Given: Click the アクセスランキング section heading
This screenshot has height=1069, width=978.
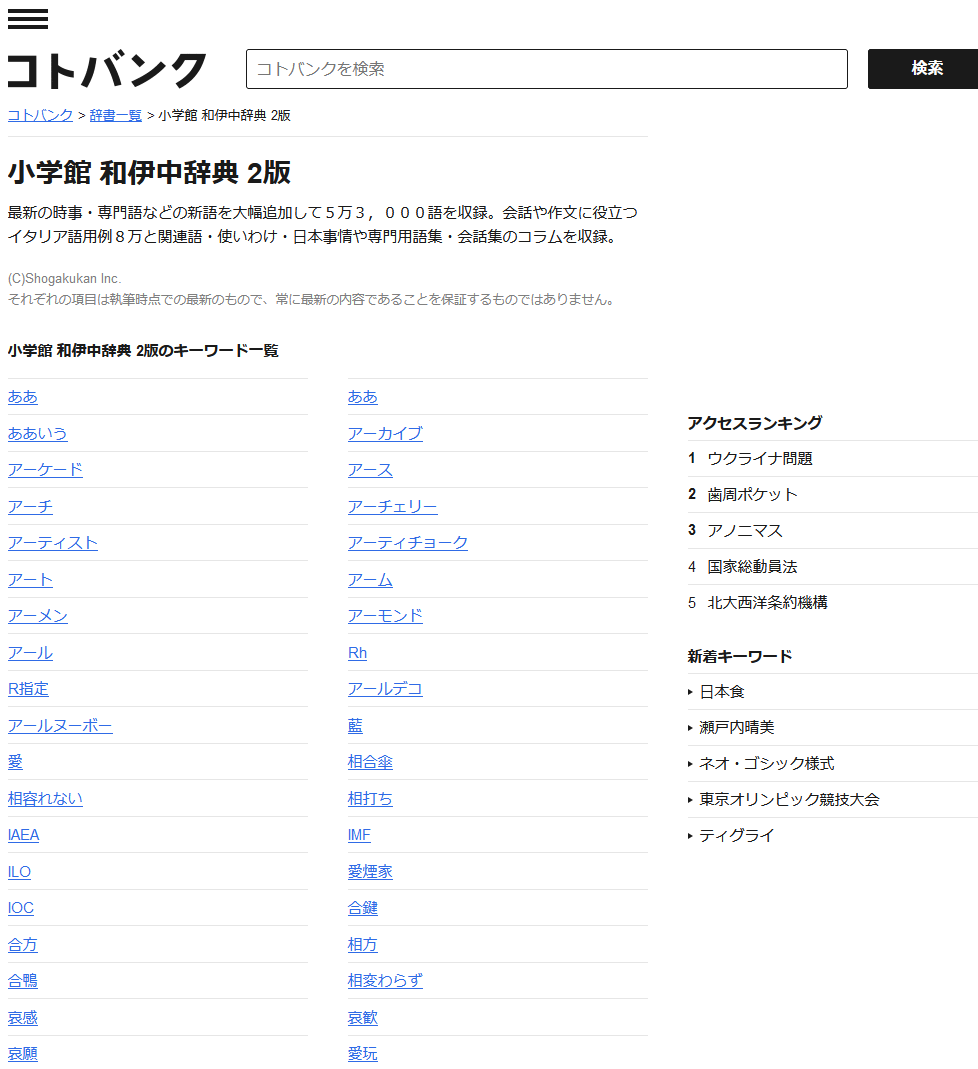Looking at the screenshot, I should (x=754, y=423).
